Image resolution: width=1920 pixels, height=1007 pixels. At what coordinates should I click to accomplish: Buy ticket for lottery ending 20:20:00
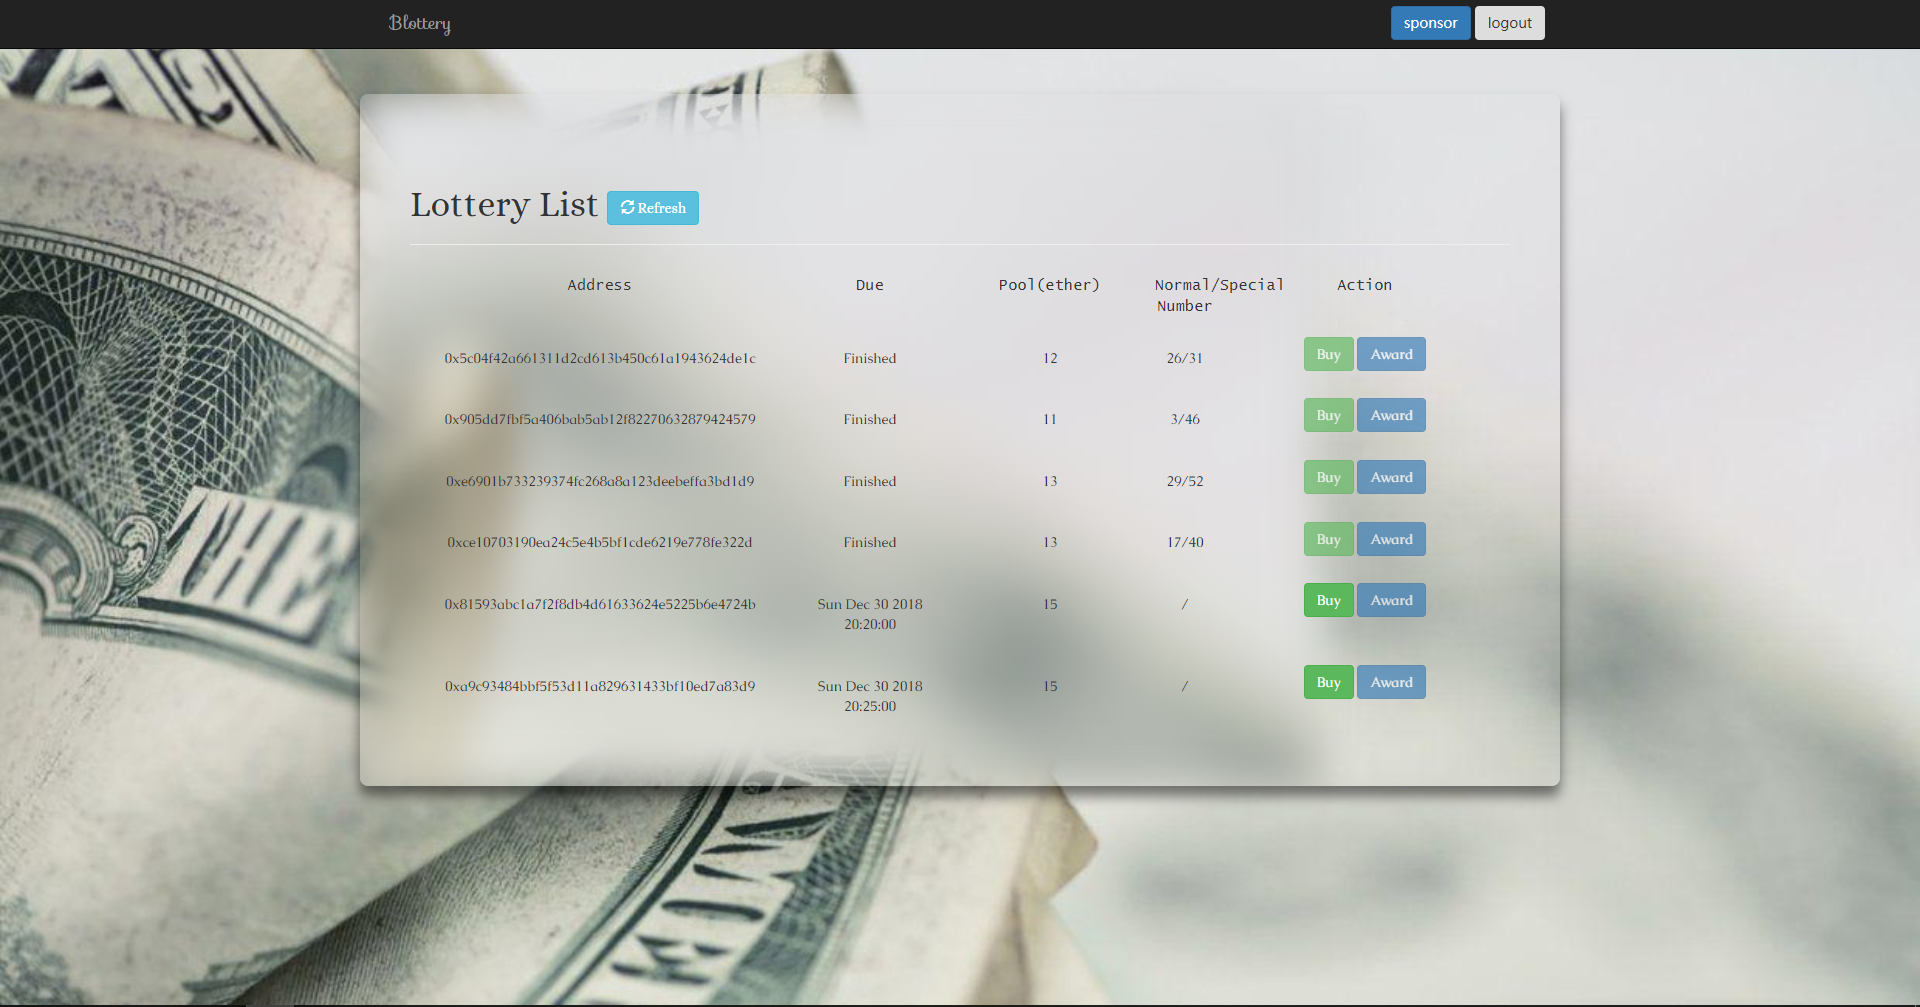tap(1327, 600)
